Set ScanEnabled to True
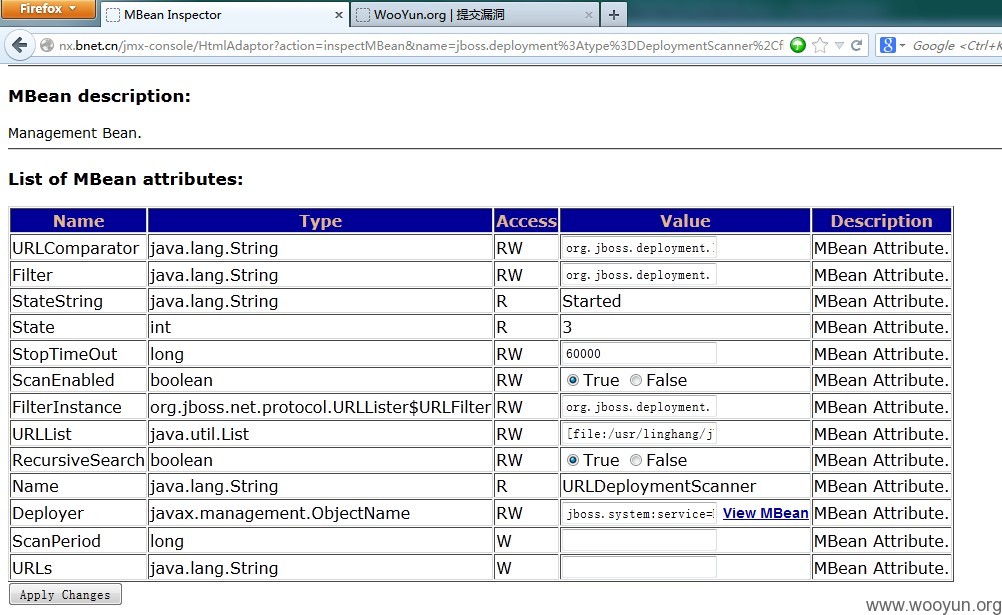Viewport: 1002px width, 615px height. (x=573, y=380)
